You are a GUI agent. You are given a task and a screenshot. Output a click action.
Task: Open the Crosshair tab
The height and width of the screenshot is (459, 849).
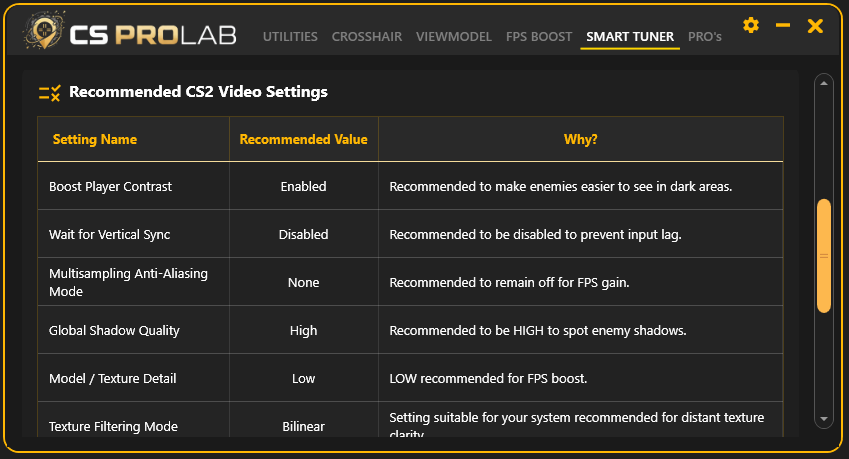coord(367,37)
